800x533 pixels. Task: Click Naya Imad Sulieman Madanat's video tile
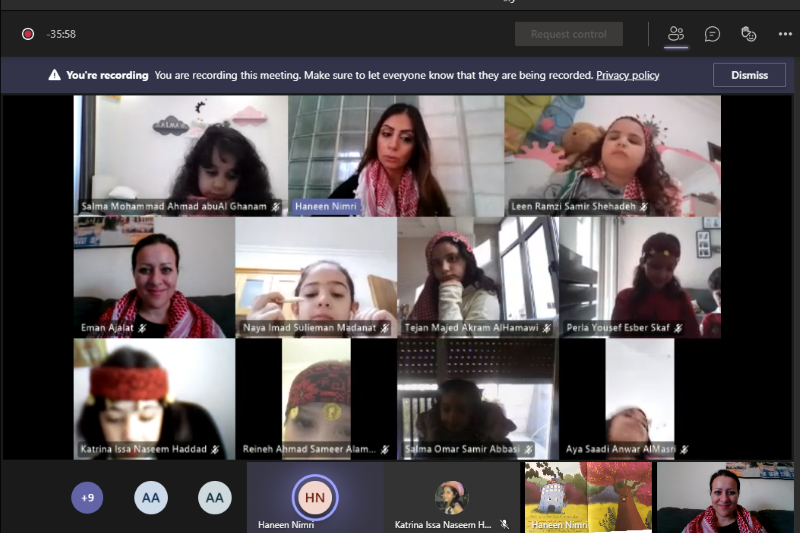click(315, 275)
